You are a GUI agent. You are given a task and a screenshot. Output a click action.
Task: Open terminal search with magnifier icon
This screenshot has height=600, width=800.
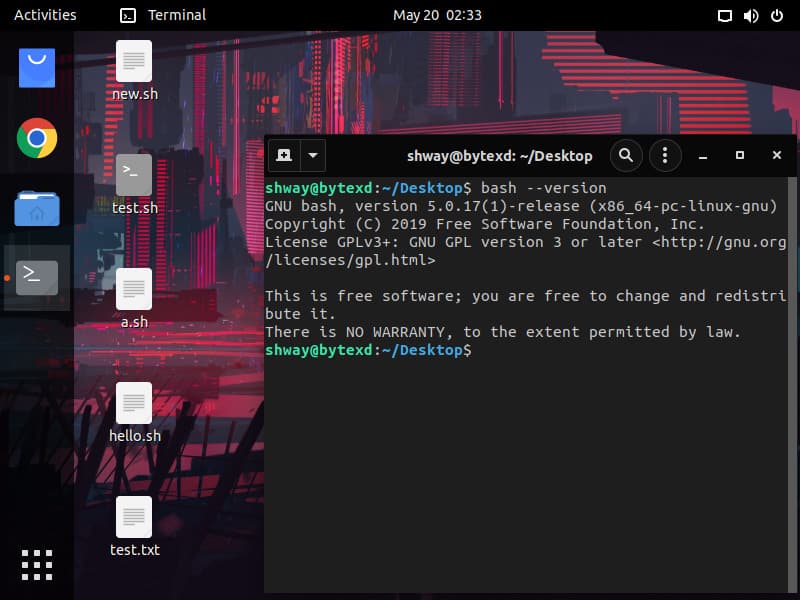[x=626, y=155]
